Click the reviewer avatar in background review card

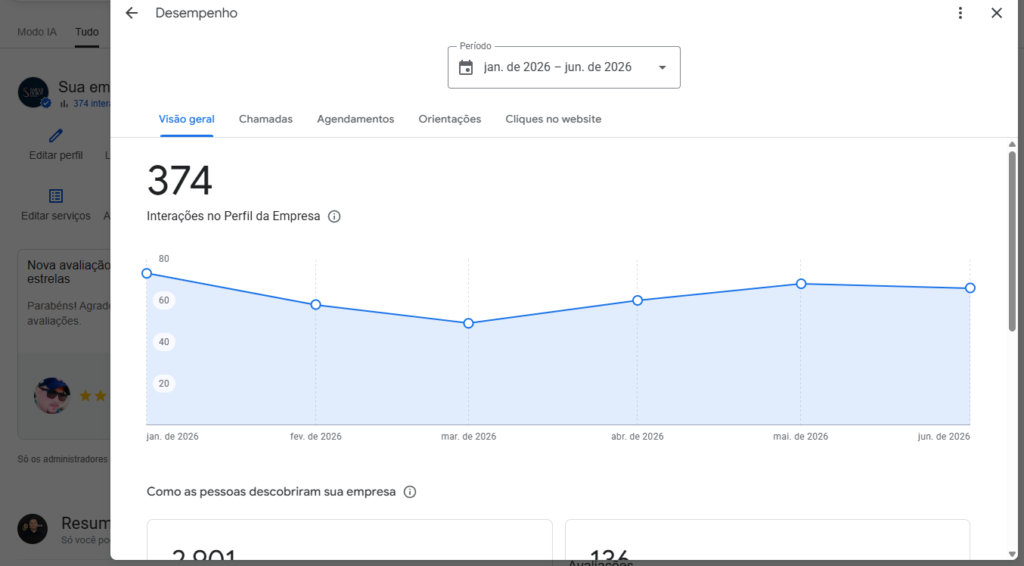point(52,396)
